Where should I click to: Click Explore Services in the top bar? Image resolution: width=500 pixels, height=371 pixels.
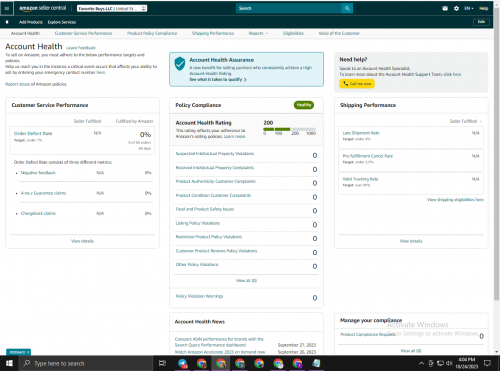click(62, 22)
